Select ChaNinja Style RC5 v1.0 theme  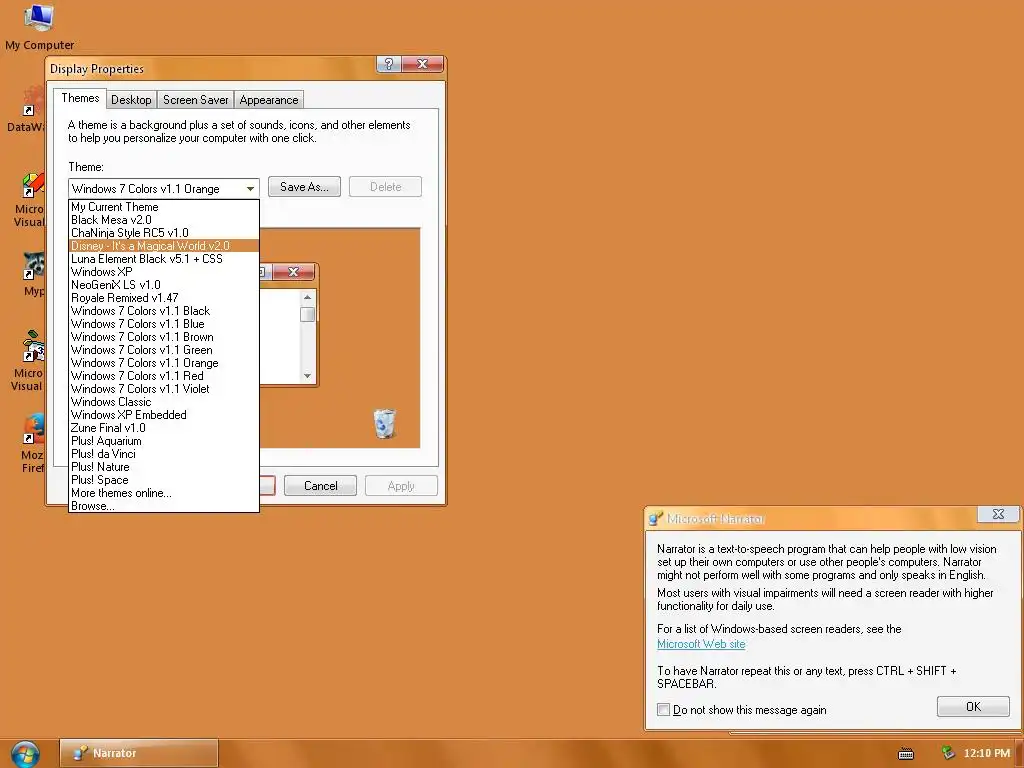click(164, 233)
